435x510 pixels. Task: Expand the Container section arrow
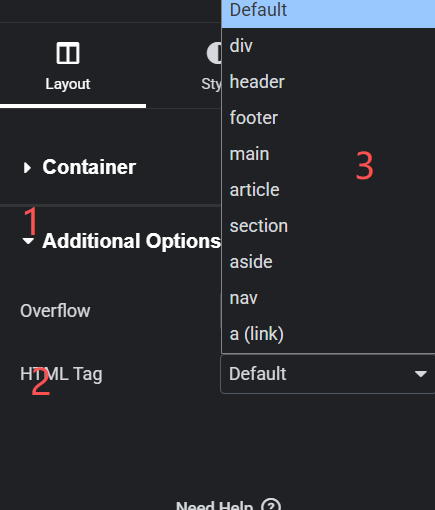[x=28, y=168]
